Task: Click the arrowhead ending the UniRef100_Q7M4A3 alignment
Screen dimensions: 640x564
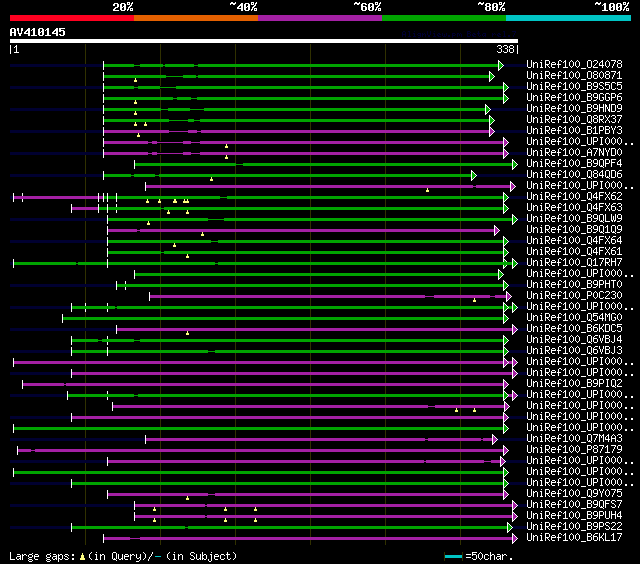Action: pyautogui.click(x=495, y=440)
